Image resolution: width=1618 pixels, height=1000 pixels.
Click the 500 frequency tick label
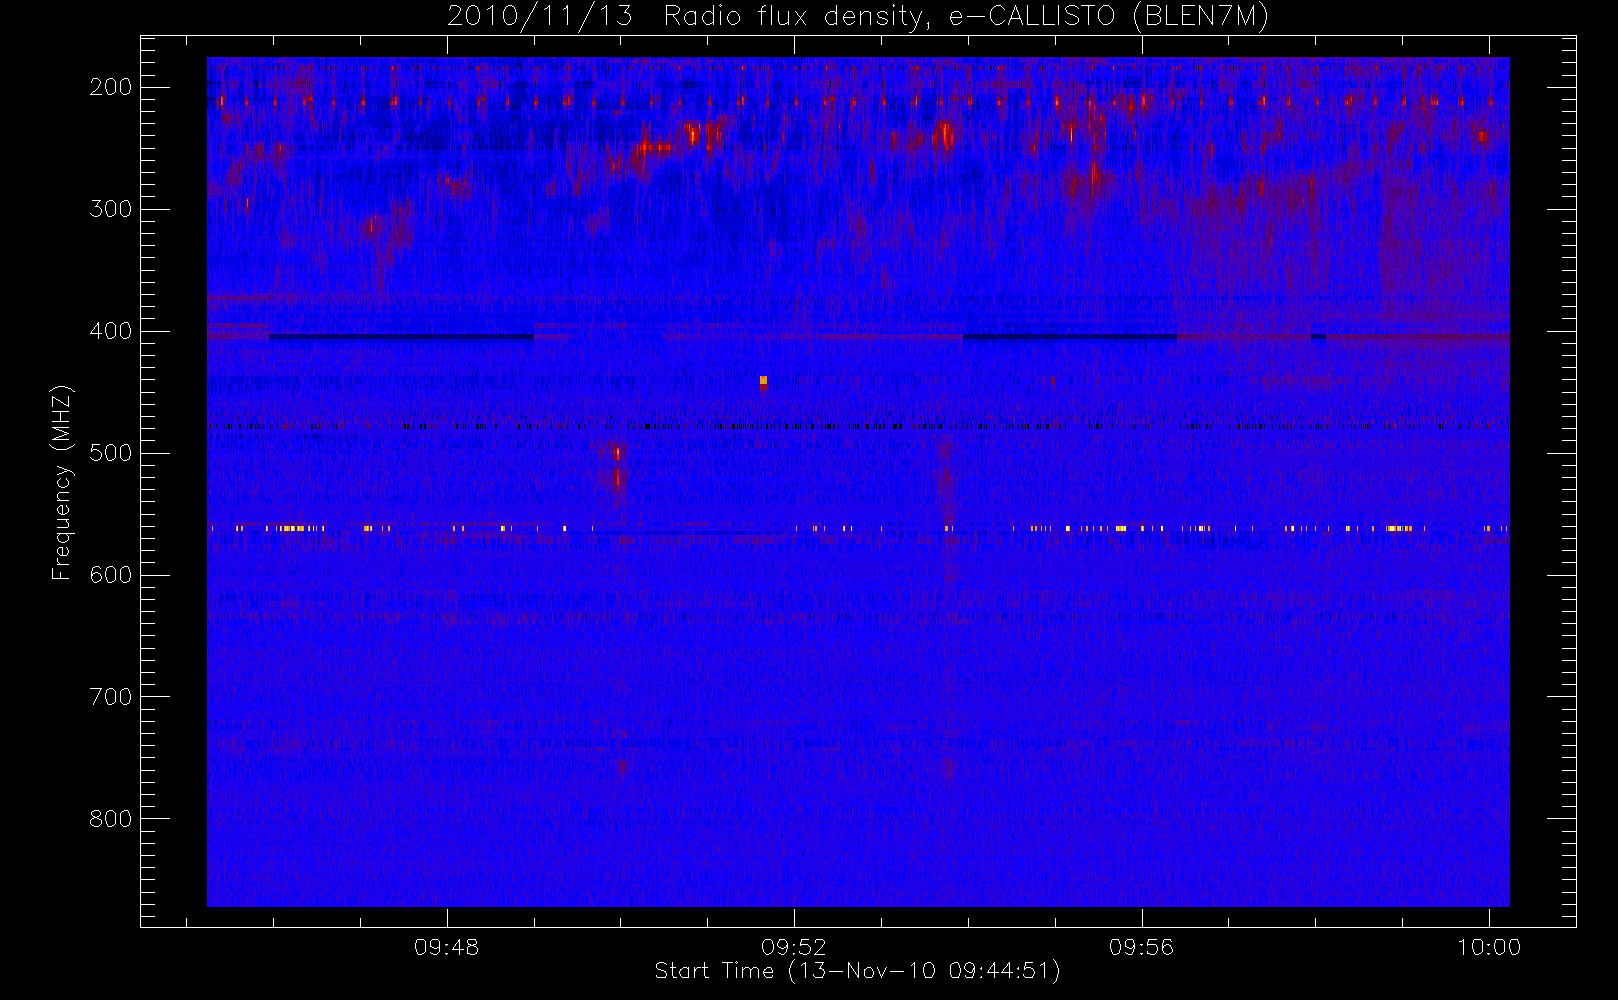(x=110, y=453)
